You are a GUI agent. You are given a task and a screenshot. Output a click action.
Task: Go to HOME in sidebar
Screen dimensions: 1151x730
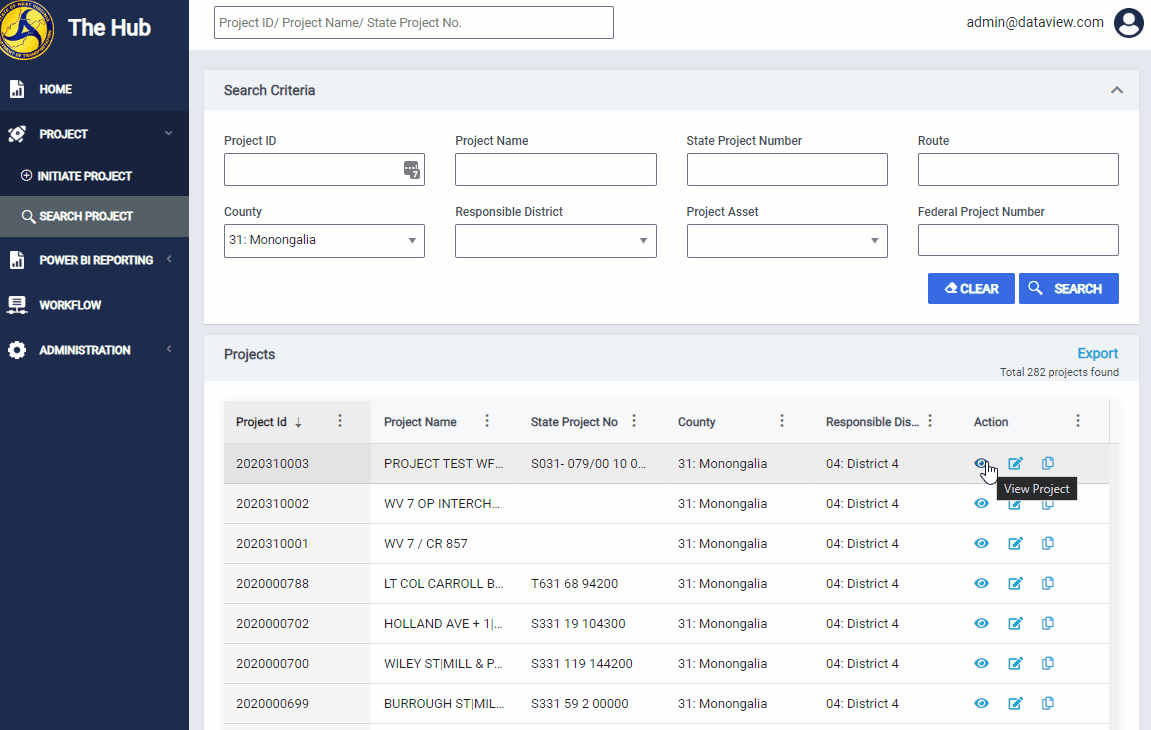[55, 90]
